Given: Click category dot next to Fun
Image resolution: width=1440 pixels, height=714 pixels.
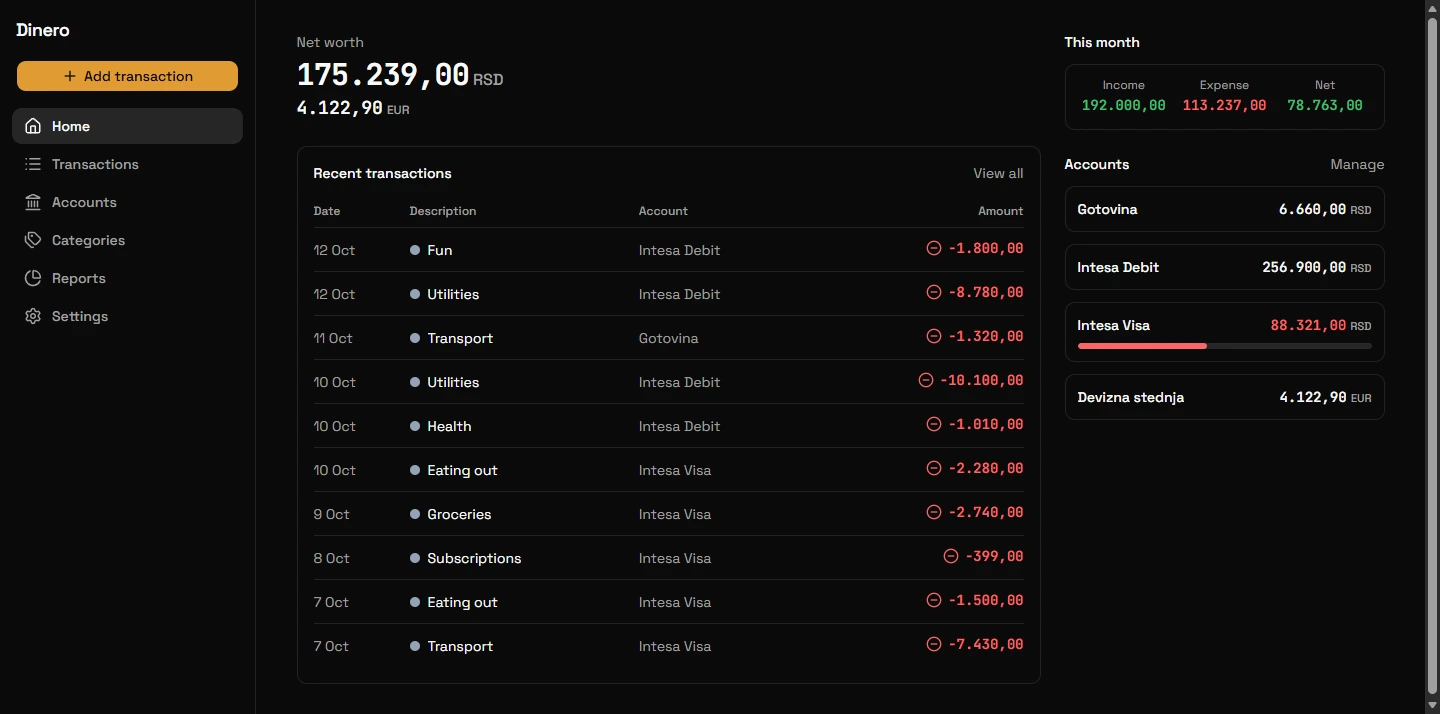Looking at the screenshot, I should coord(415,250).
